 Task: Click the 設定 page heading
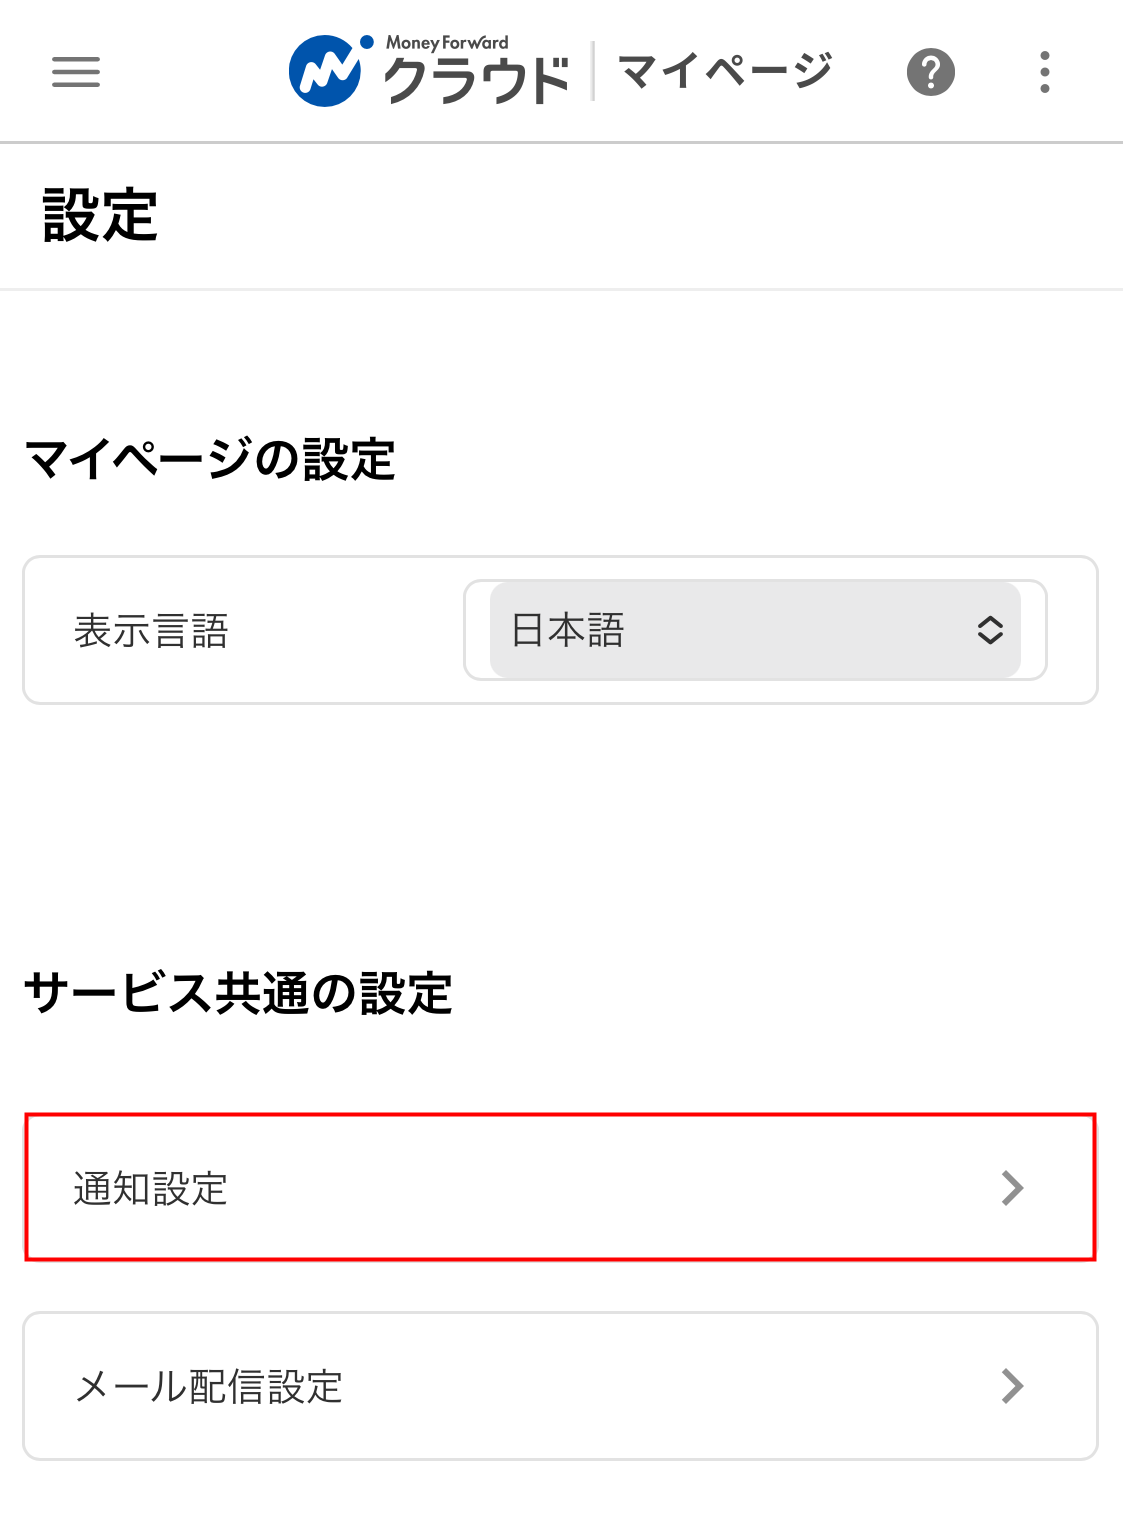(101, 216)
